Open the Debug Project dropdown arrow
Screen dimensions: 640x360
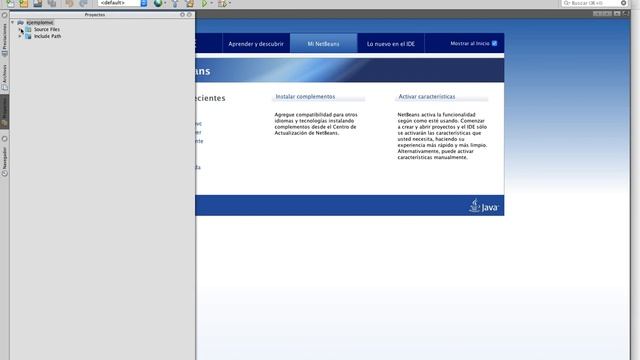(230, 3)
